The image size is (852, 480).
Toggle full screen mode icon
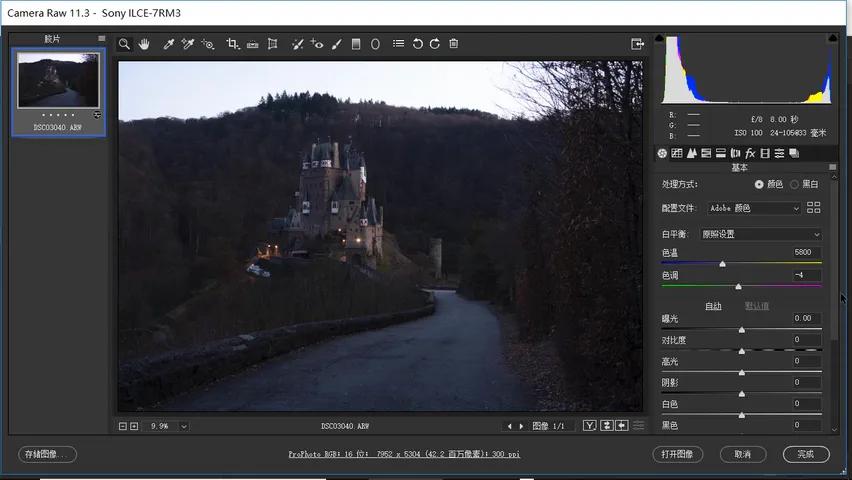point(637,44)
